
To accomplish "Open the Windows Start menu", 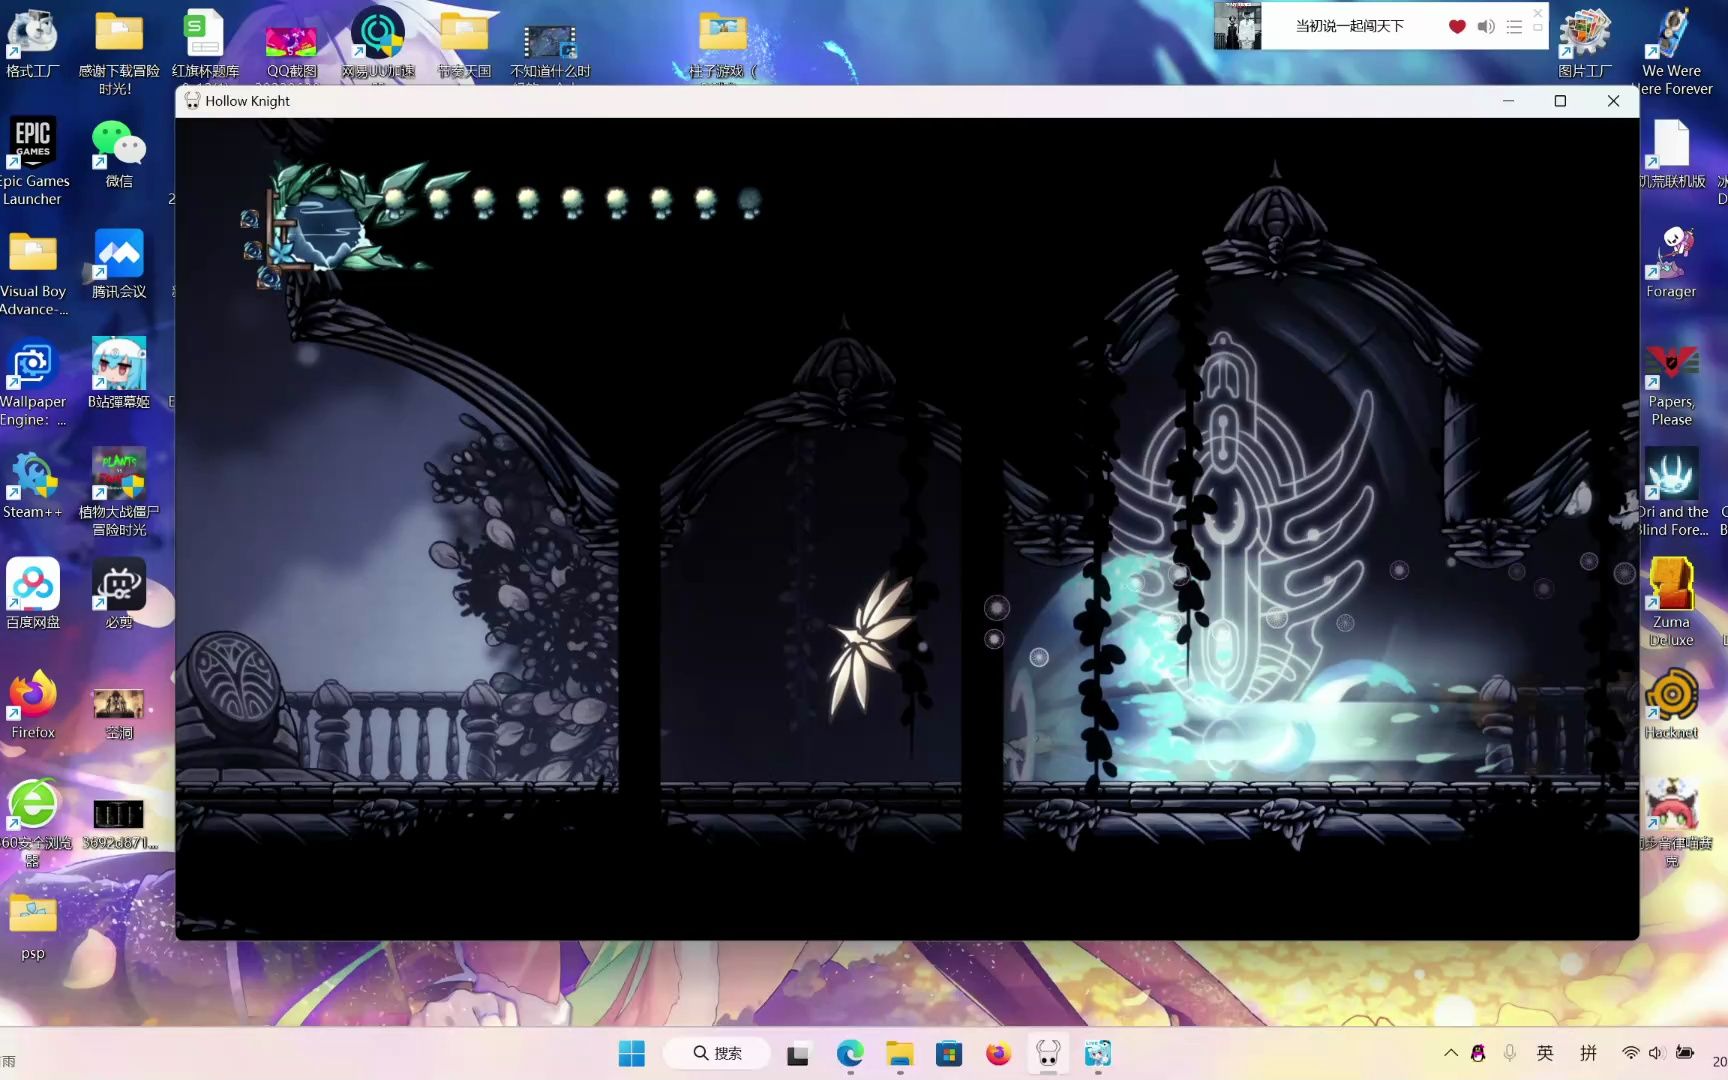I will click(631, 1053).
